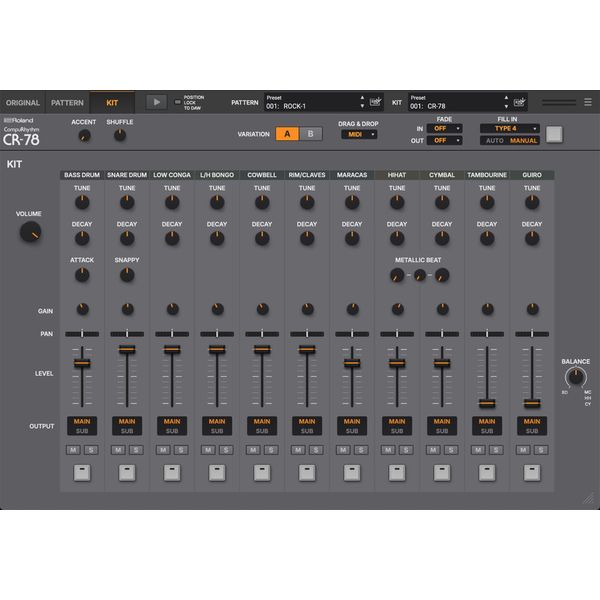Screen dimensions: 600x600
Task: Click the Cymbal TUNE knob
Action: (442, 202)
